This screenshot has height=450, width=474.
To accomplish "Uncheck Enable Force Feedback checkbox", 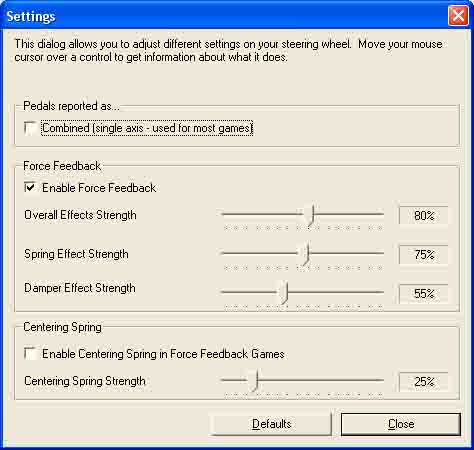I will tap(30, 188).
